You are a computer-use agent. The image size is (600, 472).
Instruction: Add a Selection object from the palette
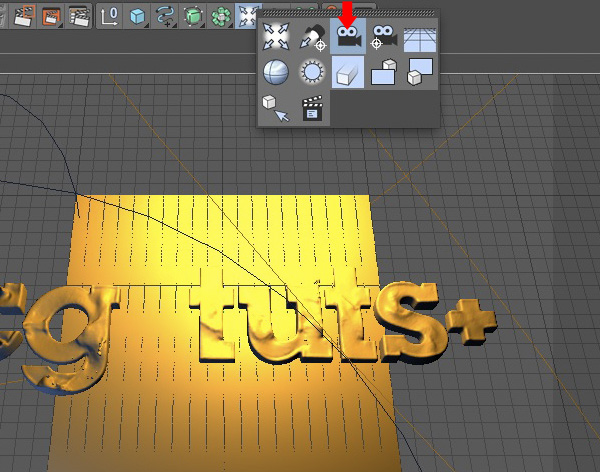click(x=276, y=108)
